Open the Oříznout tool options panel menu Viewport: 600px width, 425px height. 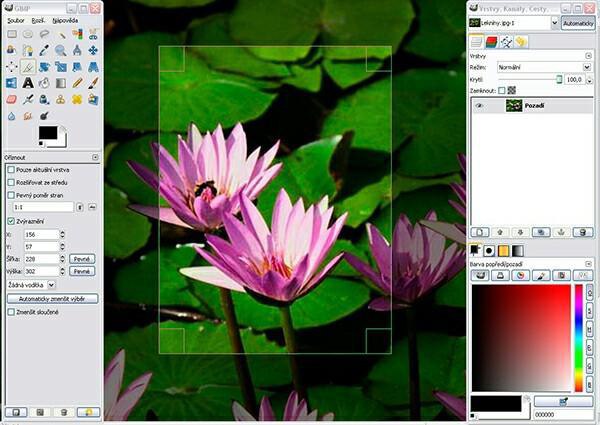pos(95,157)
